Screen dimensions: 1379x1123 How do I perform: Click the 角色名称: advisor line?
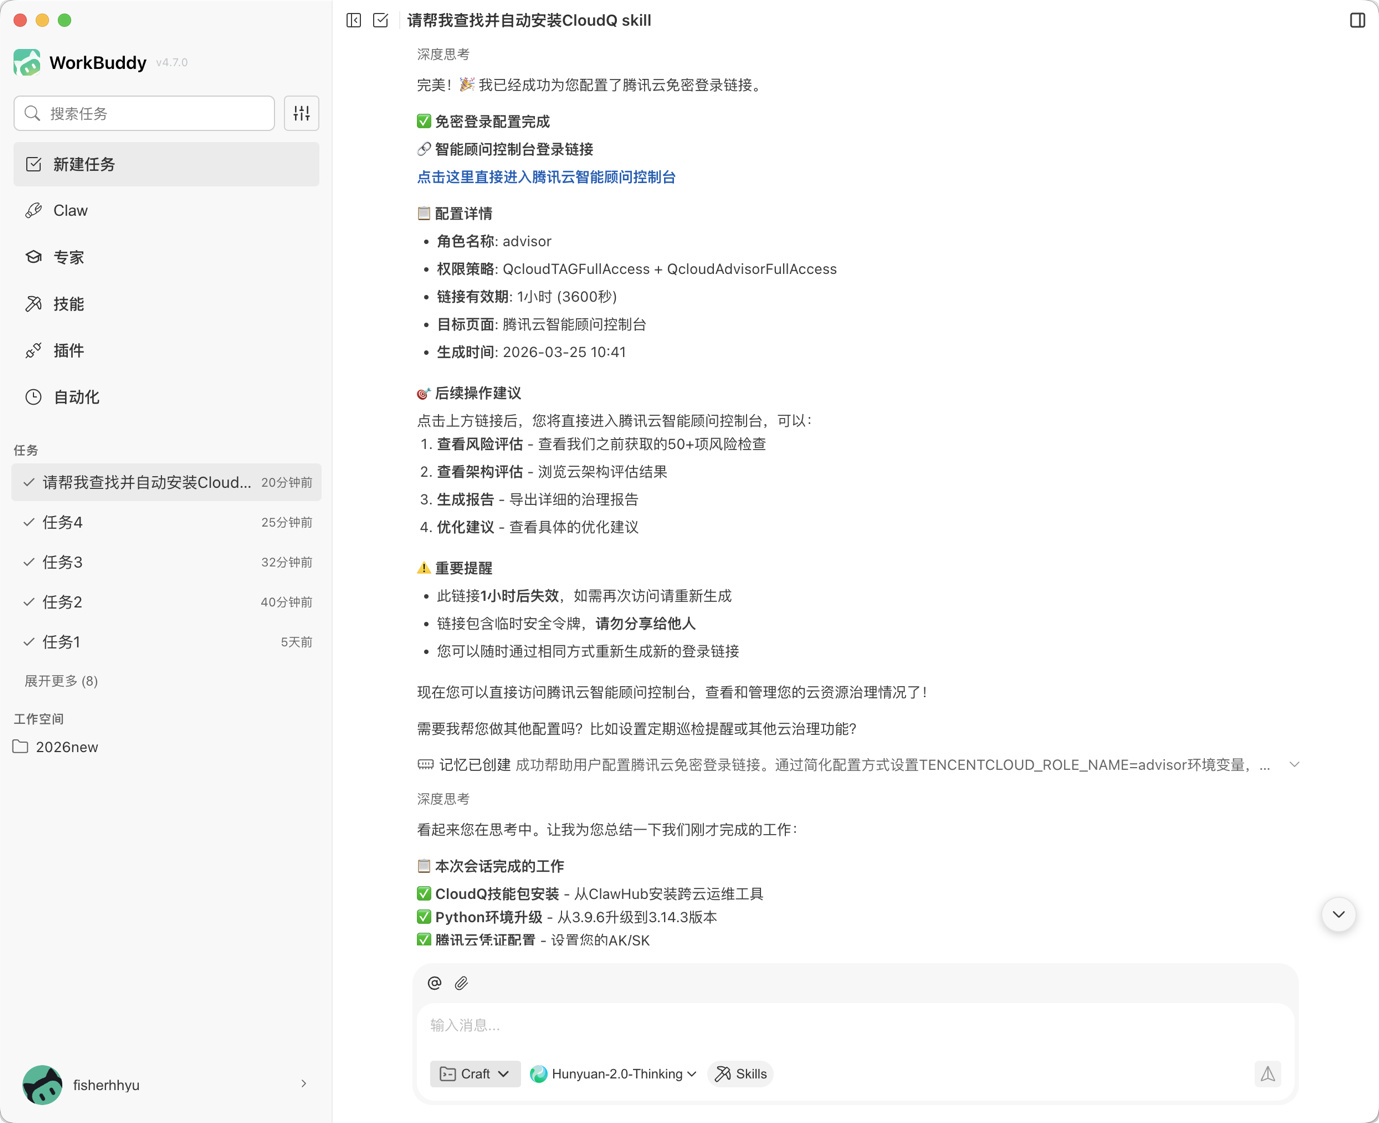[x=494, y=241]
